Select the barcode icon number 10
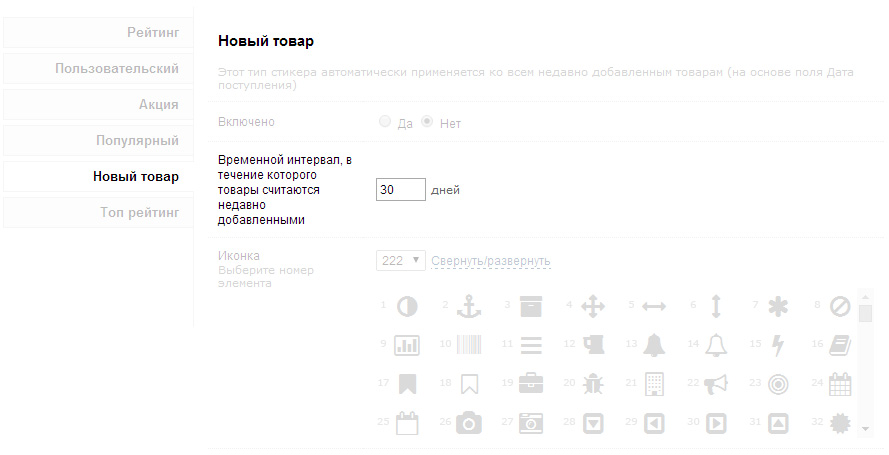 (x=469, y=345)
